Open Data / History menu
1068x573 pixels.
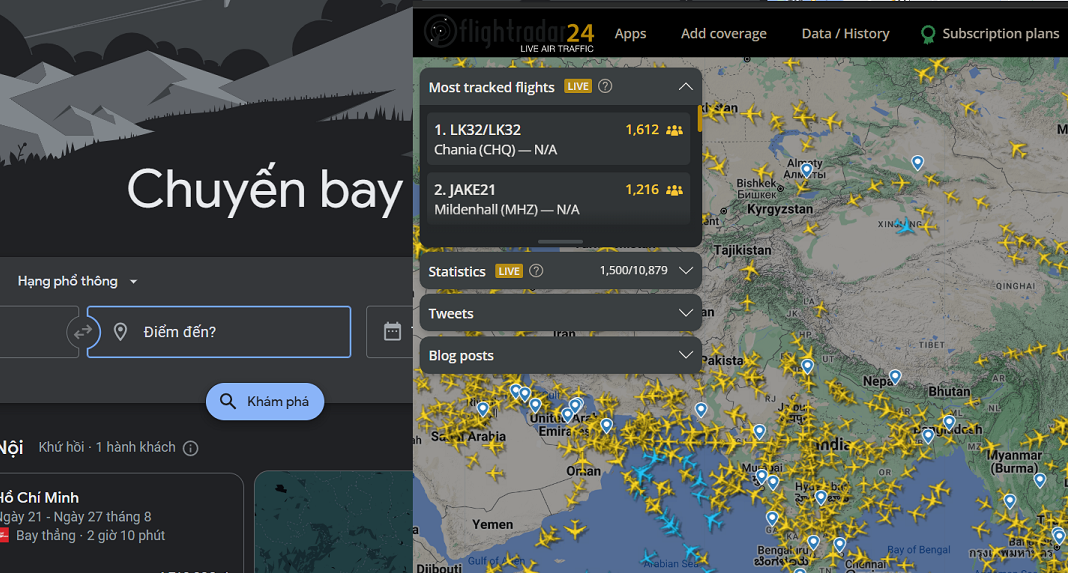coord(845,33)
